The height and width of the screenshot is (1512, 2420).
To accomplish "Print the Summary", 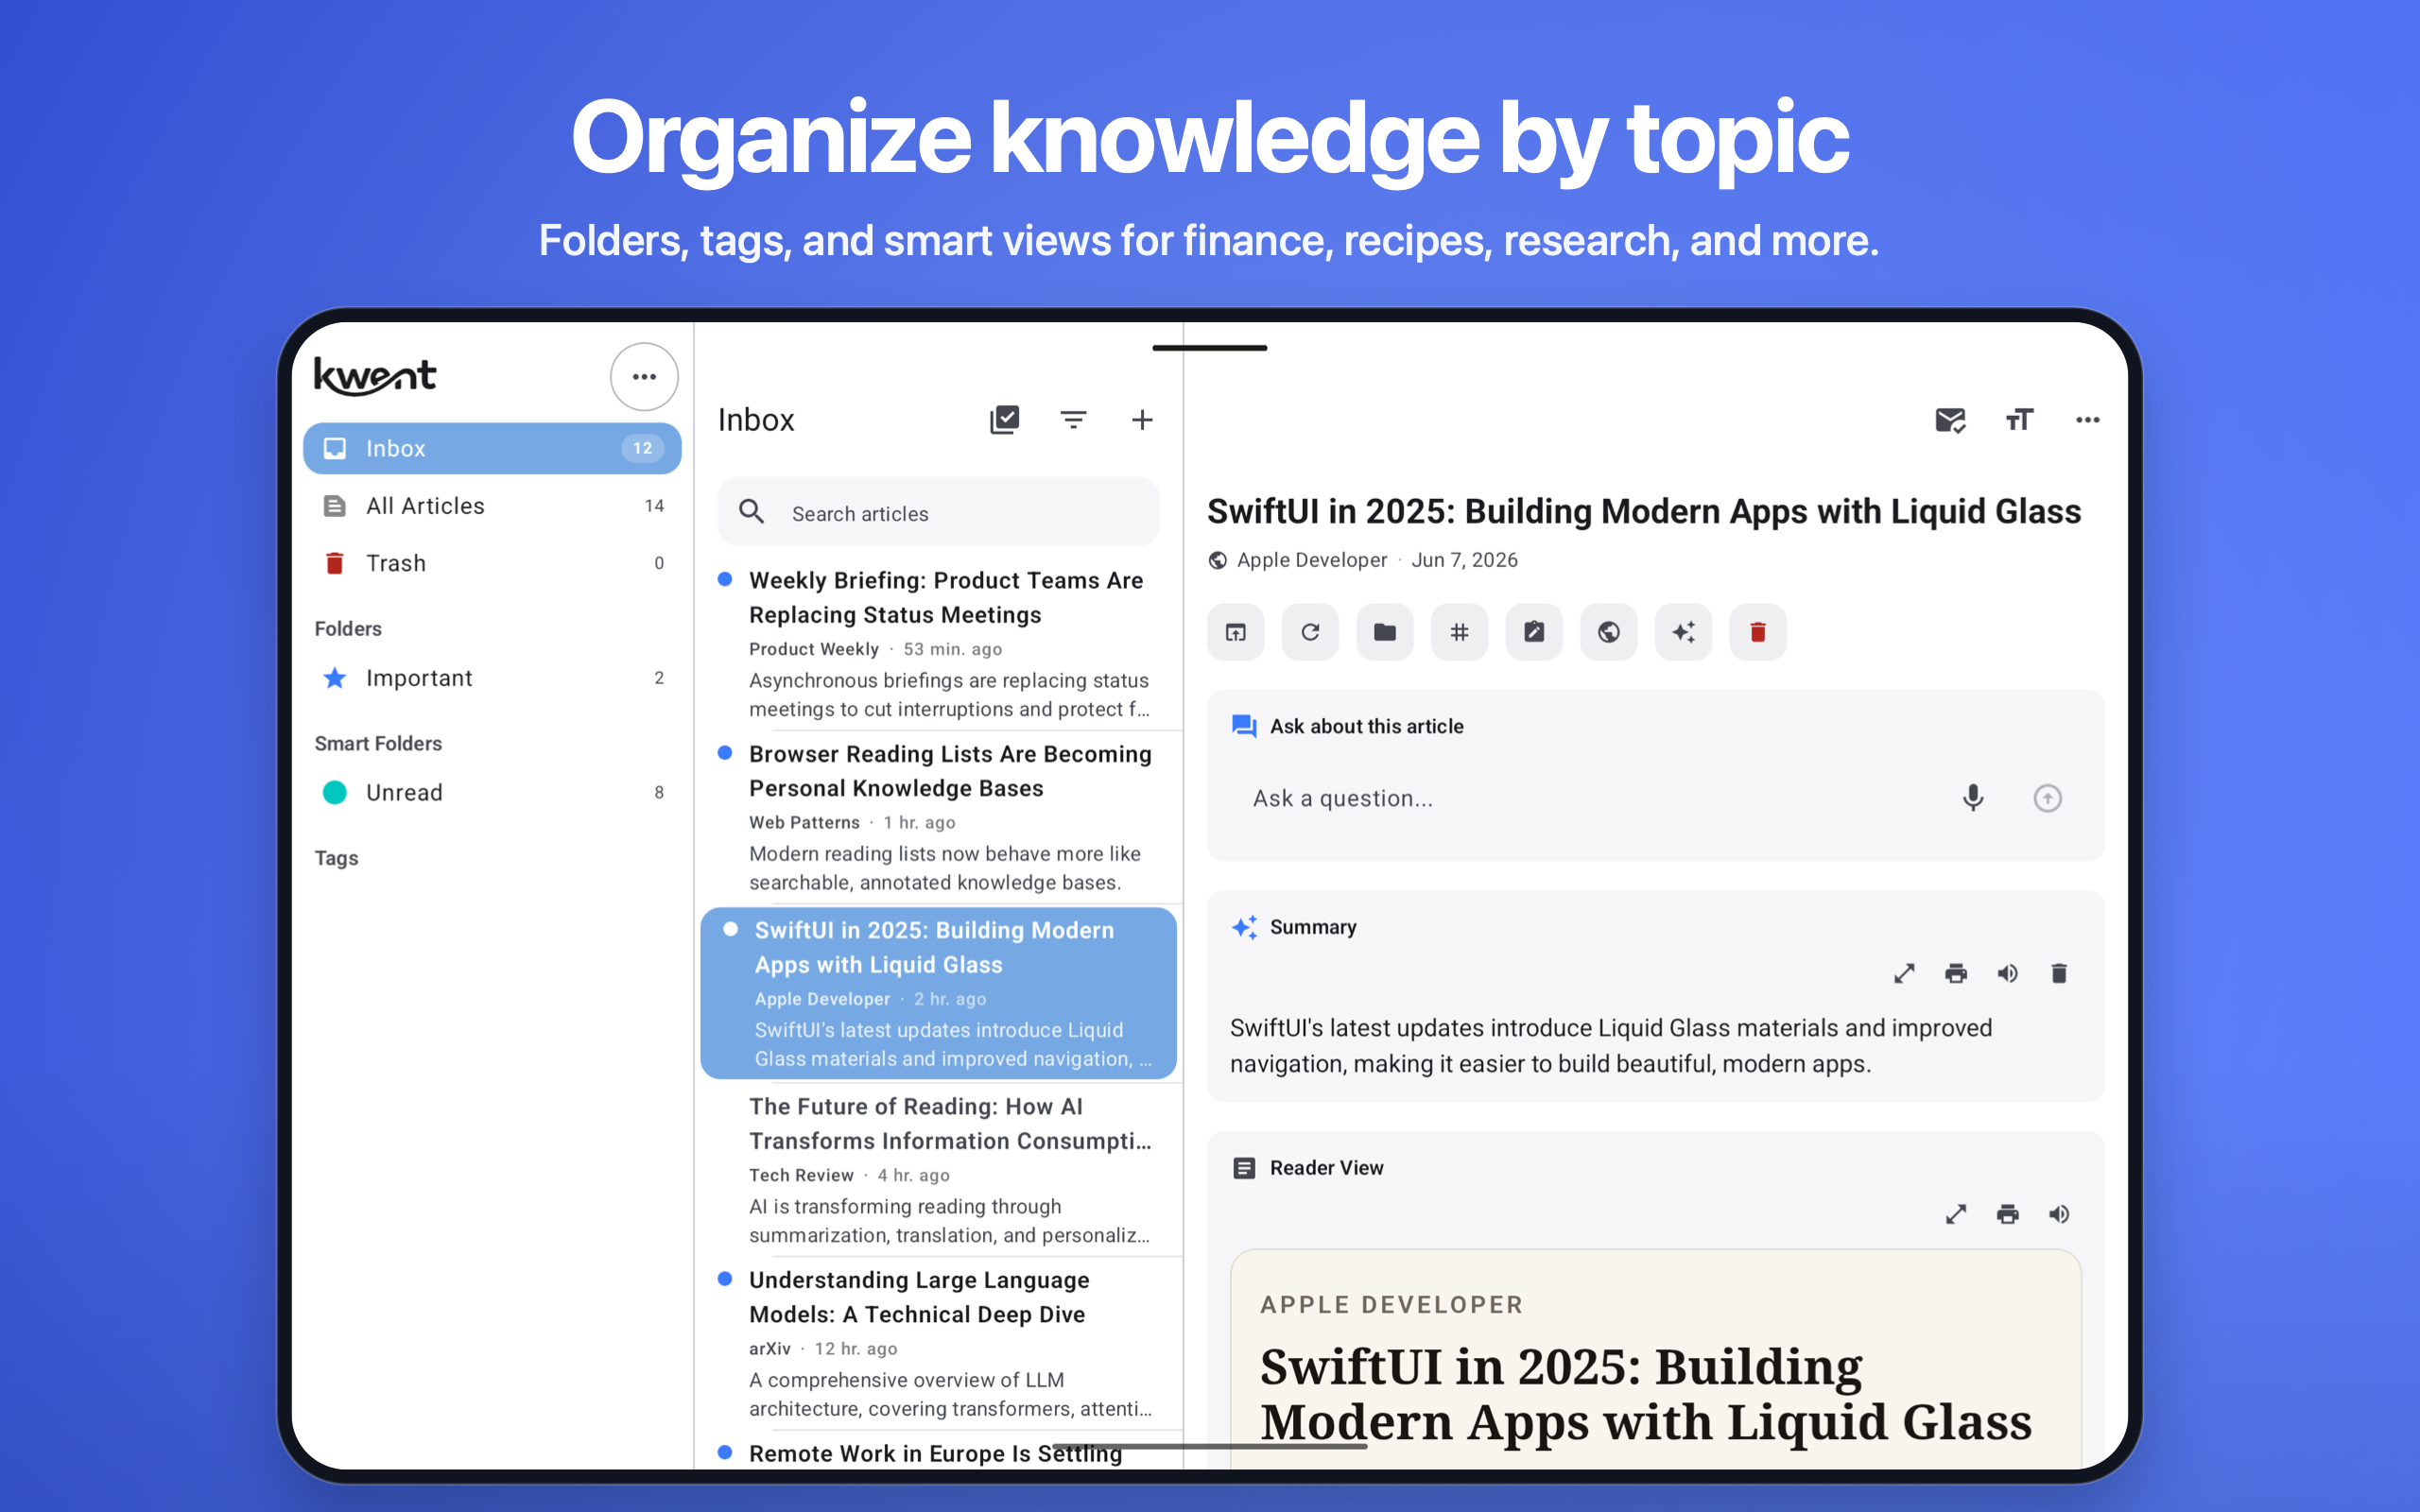I will (x=1956, y=973).
